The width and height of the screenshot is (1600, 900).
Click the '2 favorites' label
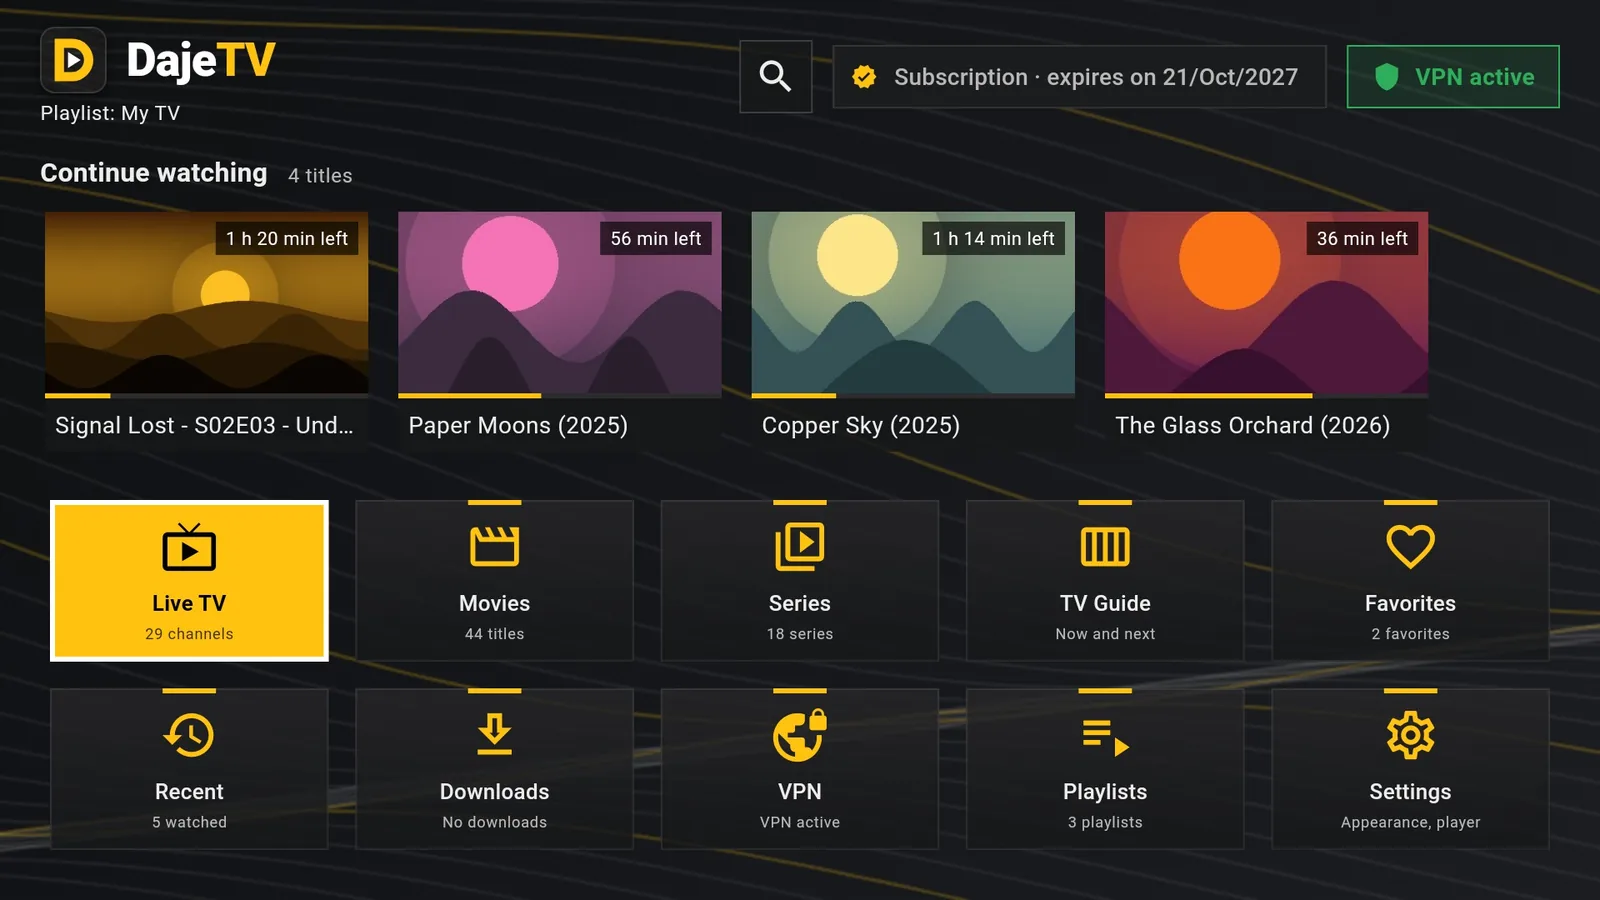tap(1410, 634)
